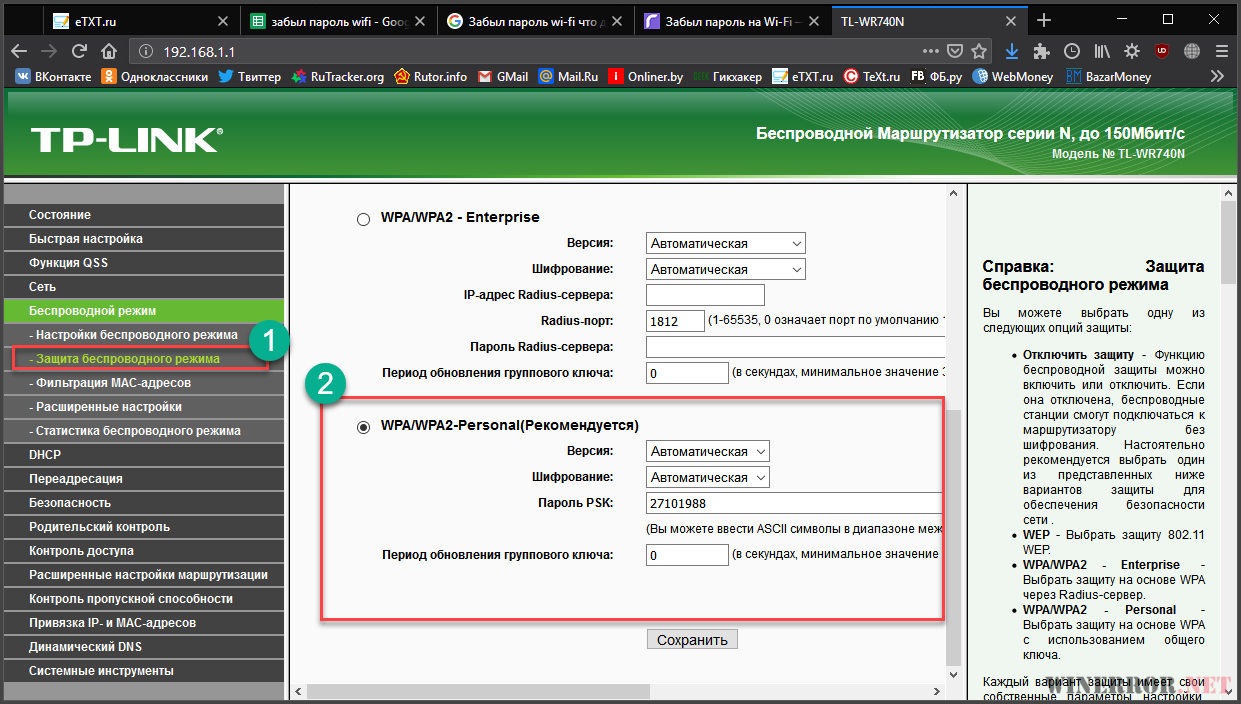
Task: Click the browser Forward arrow
Action: click(49, 50)
